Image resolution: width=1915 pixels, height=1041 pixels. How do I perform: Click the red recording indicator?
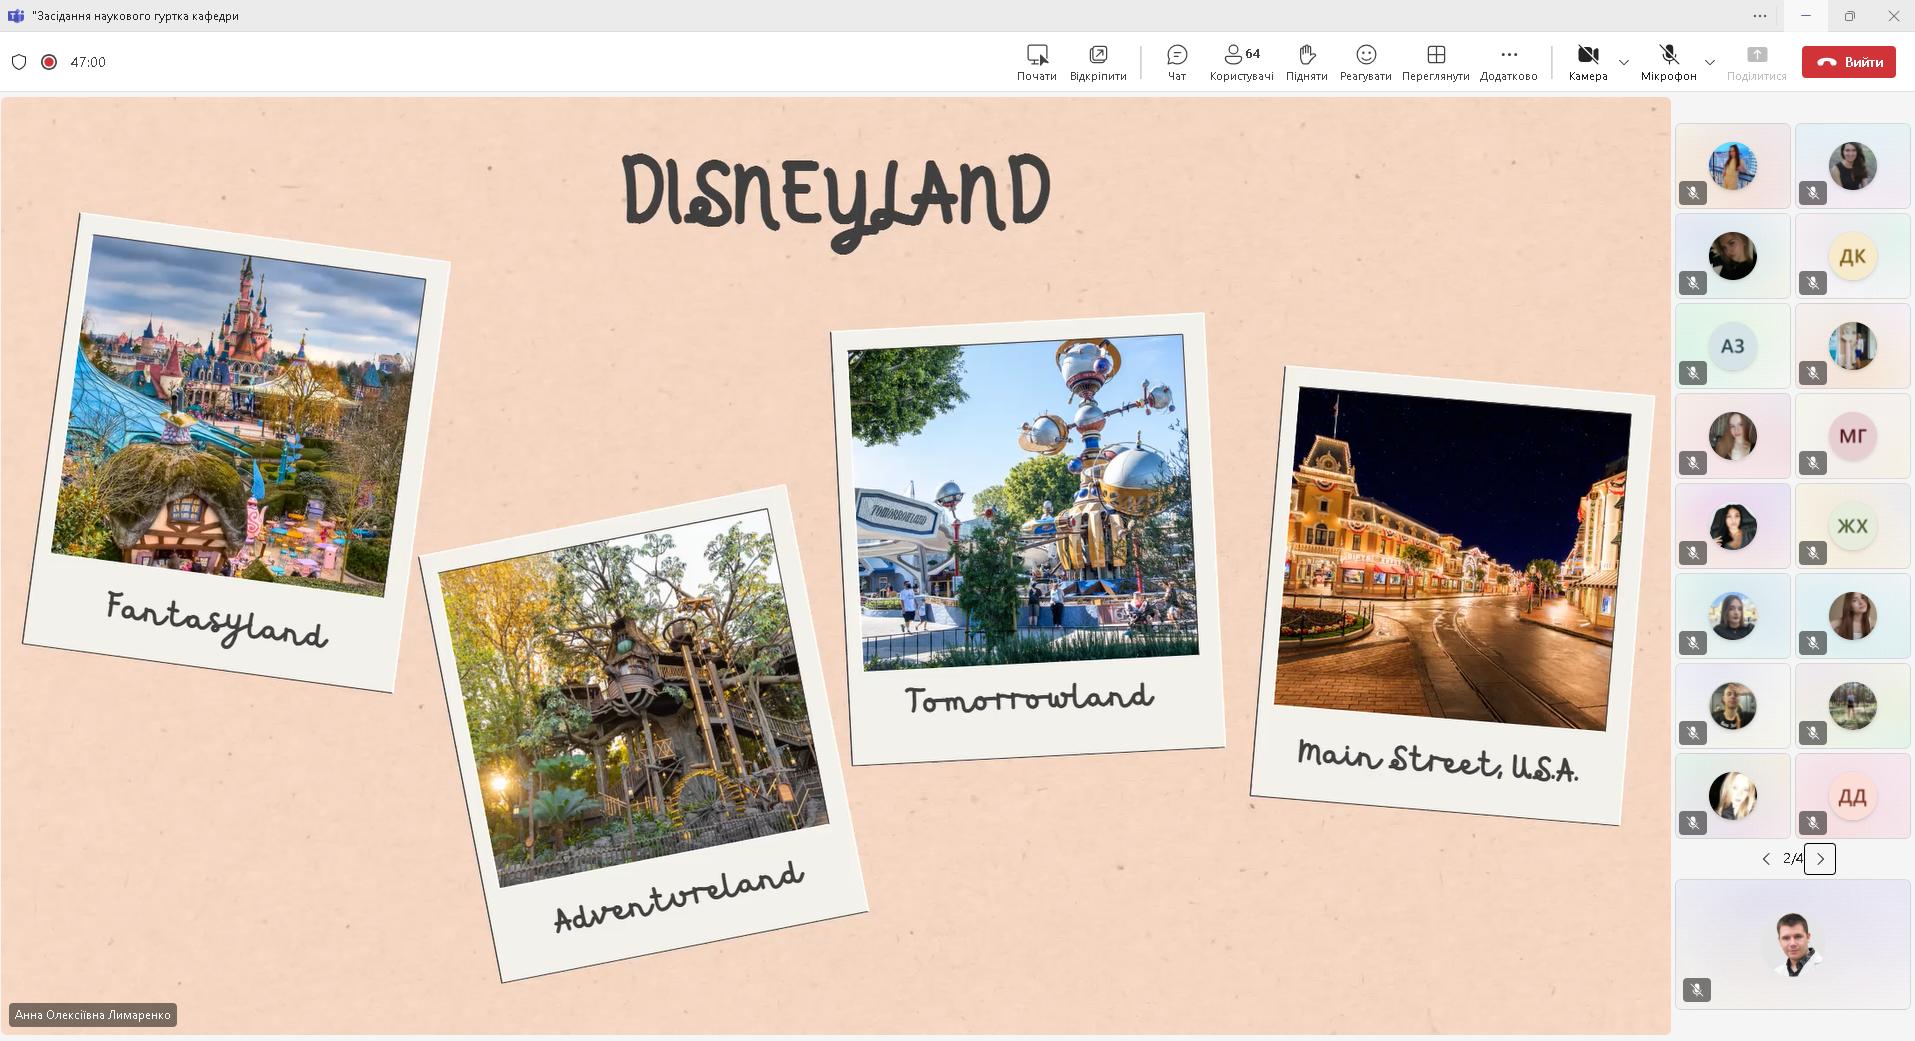click(x=48, y=62)
